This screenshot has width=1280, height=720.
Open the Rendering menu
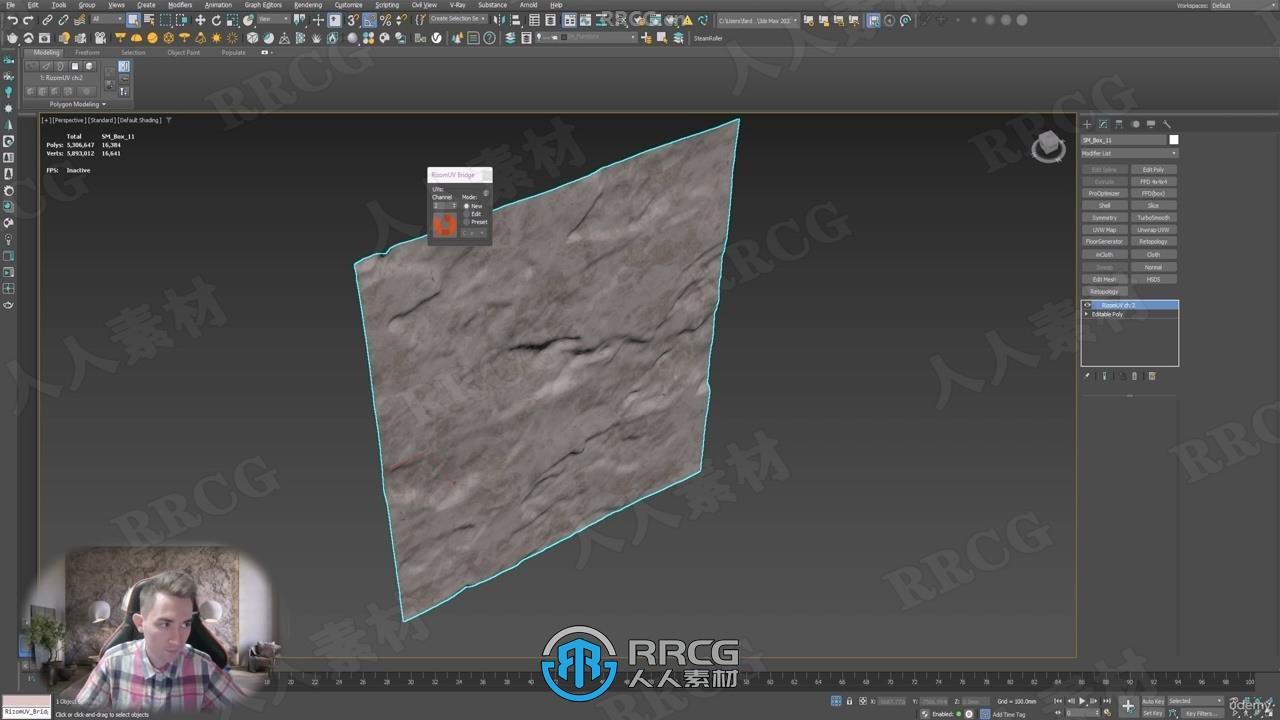pyautogui.click(x=308, y=5)
